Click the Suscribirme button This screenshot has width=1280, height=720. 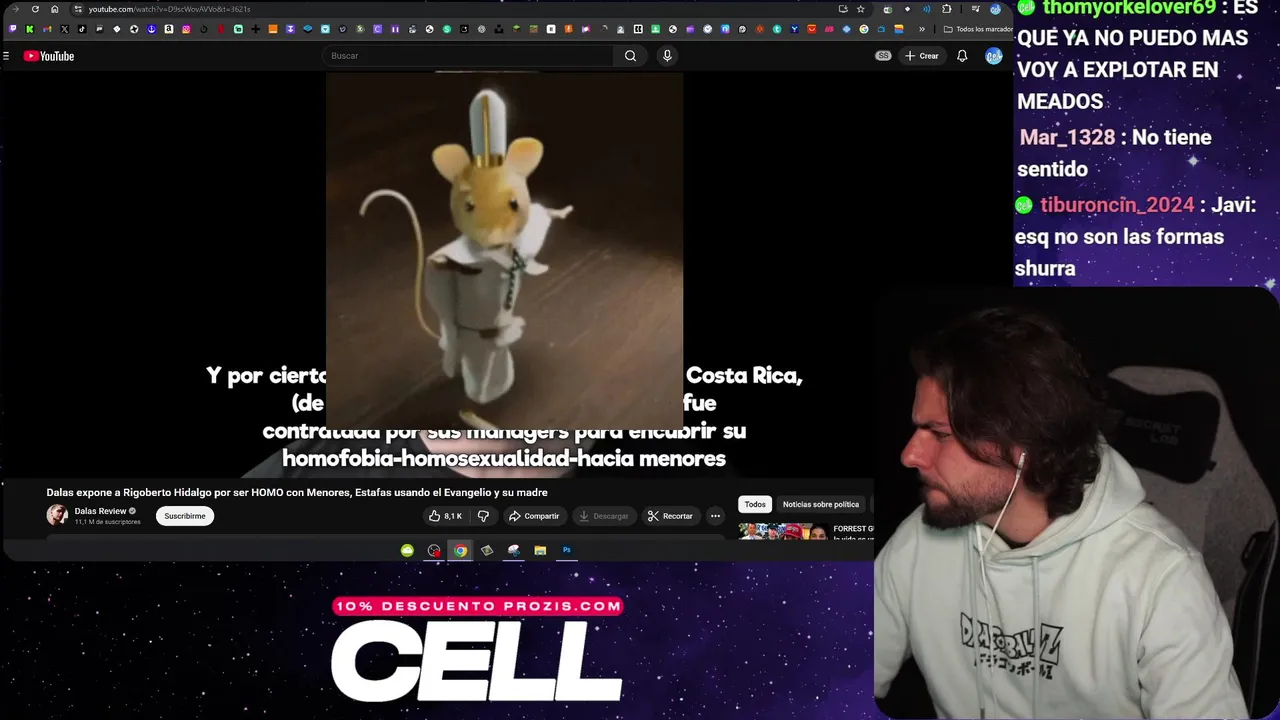click(185, 516)
